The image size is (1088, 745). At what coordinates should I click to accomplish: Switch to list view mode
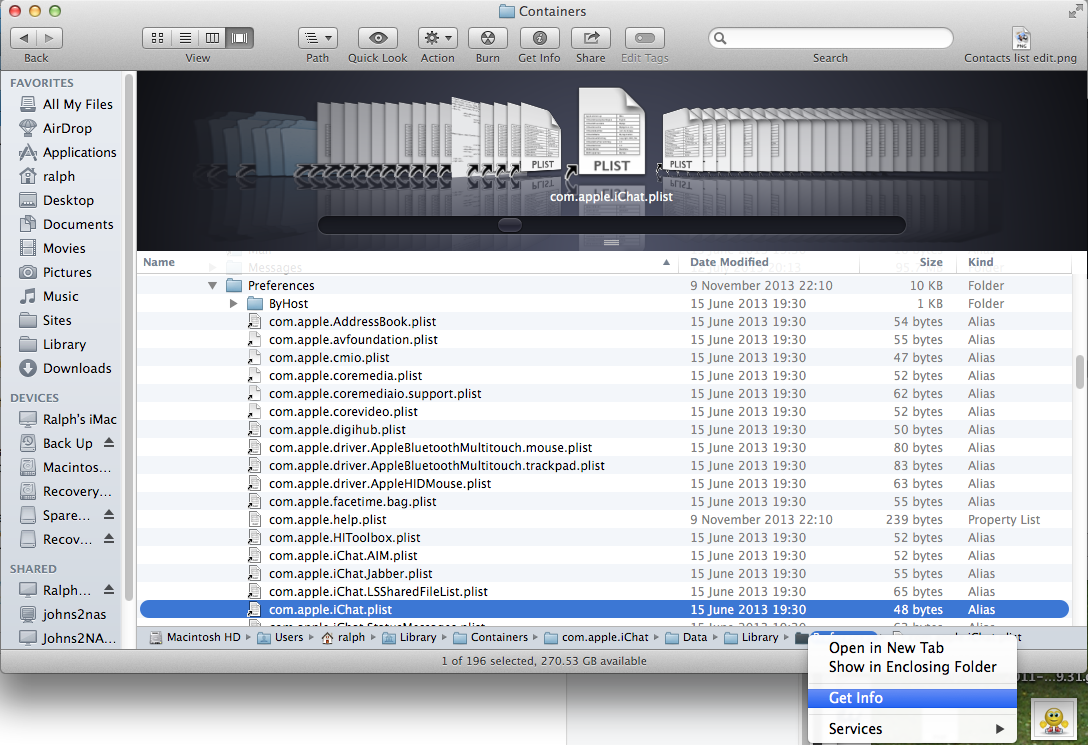185,38
